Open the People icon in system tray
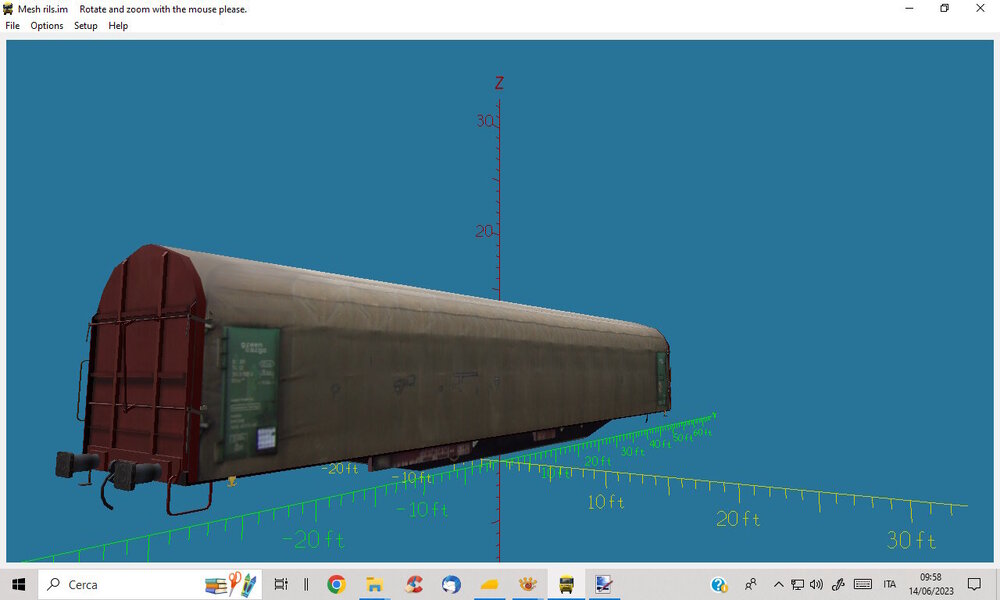 (751, 584)
